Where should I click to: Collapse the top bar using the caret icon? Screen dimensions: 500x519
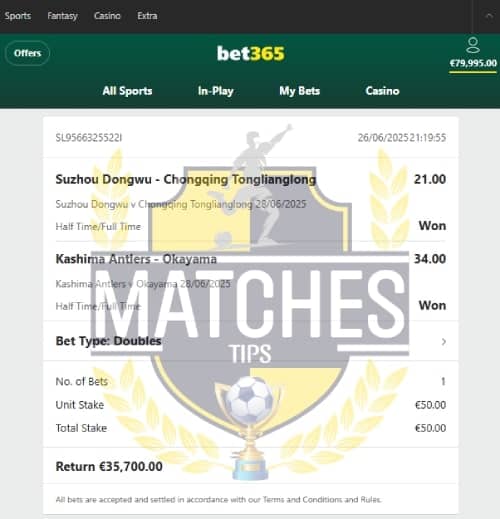click(x=489, y=16)
